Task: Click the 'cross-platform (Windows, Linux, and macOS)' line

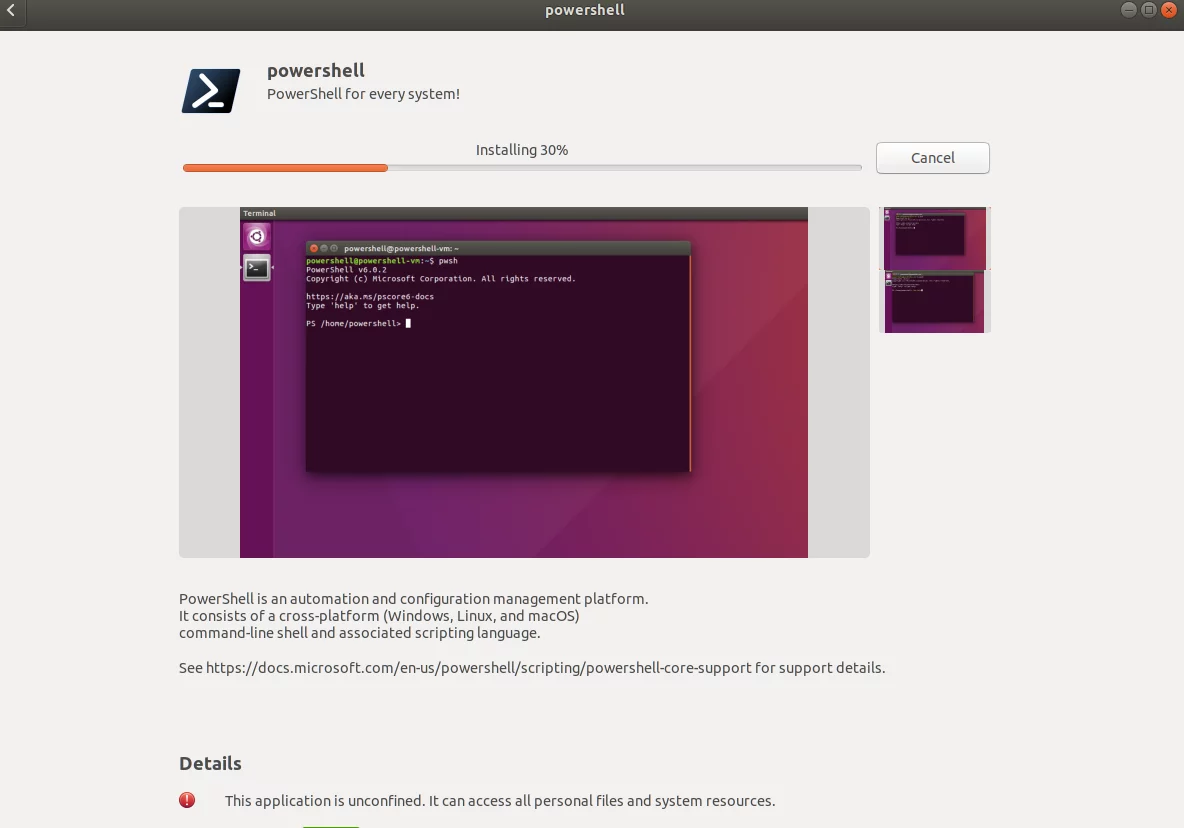Action: 379,616
